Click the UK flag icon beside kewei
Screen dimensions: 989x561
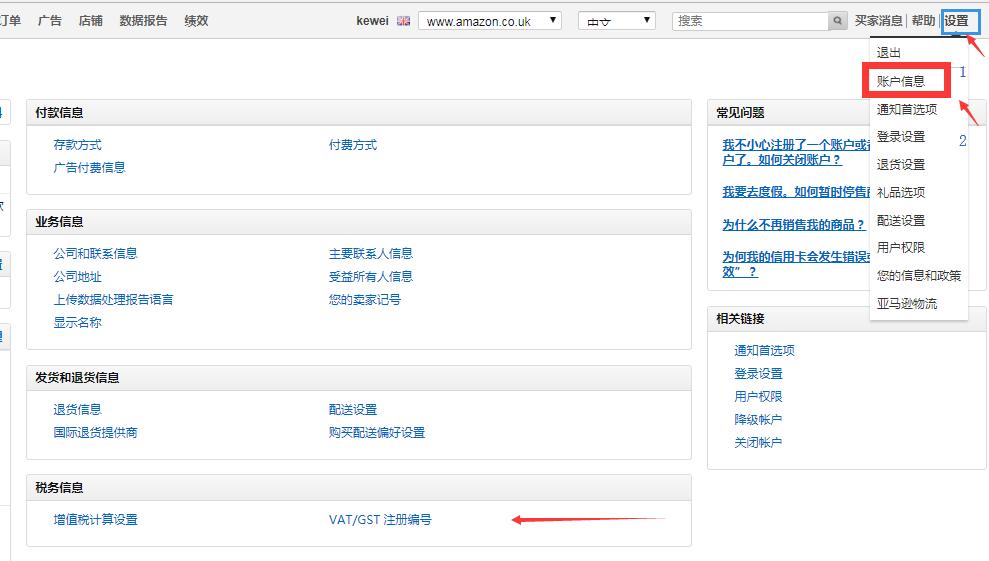coord(404,21)
